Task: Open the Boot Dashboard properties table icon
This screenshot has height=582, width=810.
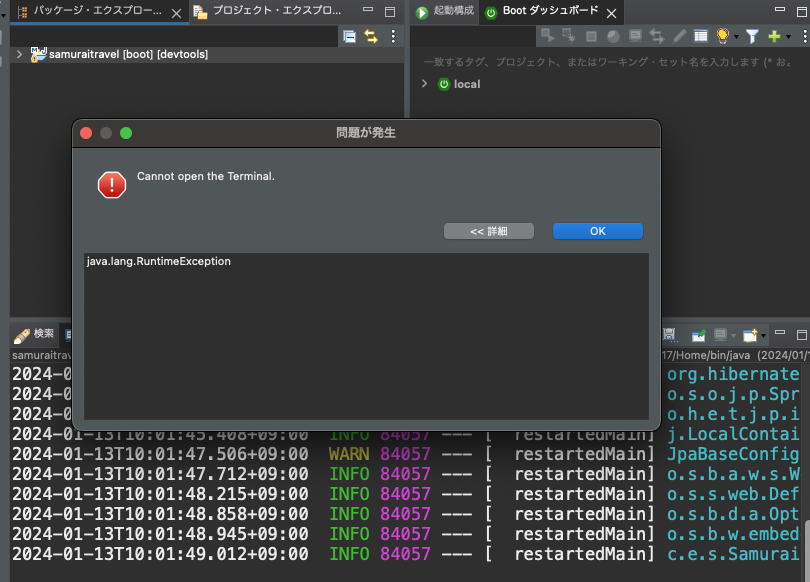Action: (701, 36)
